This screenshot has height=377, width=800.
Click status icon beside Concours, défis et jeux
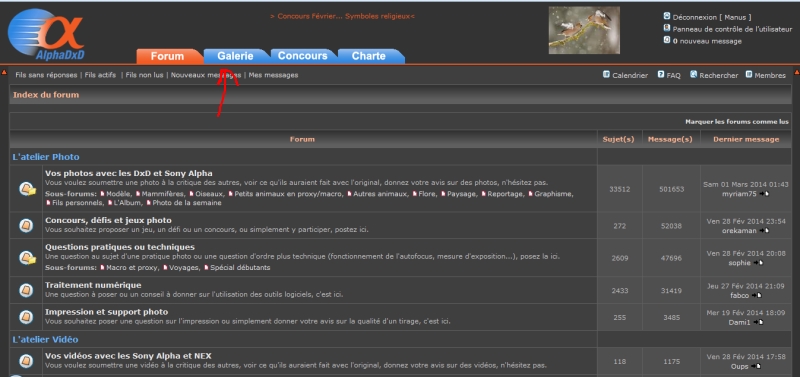26,225
